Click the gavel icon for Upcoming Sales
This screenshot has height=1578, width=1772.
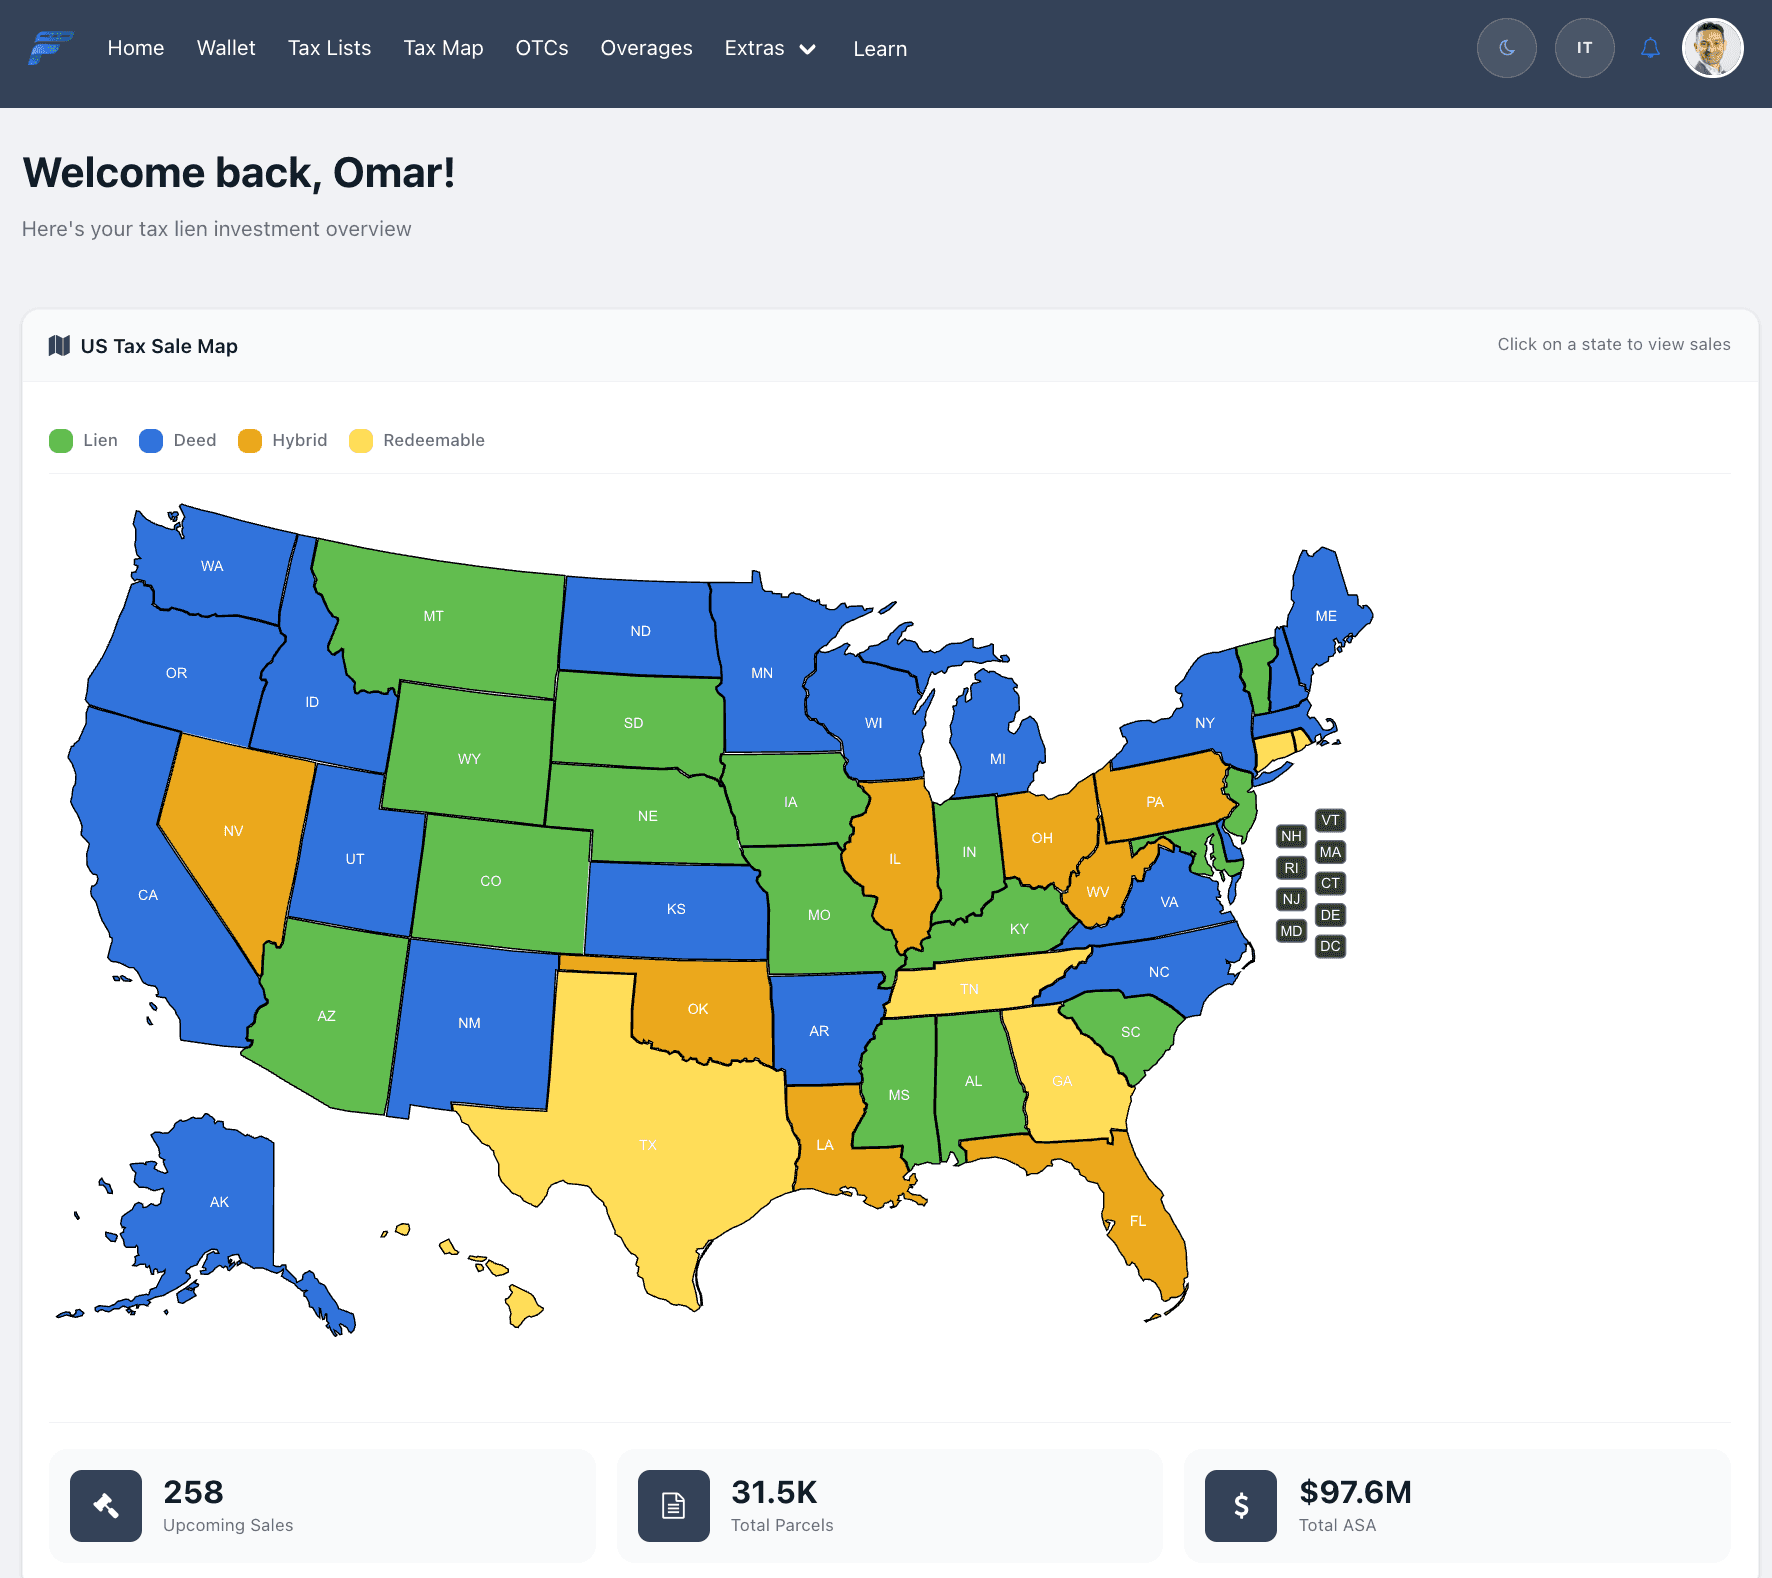(105, 1505)
